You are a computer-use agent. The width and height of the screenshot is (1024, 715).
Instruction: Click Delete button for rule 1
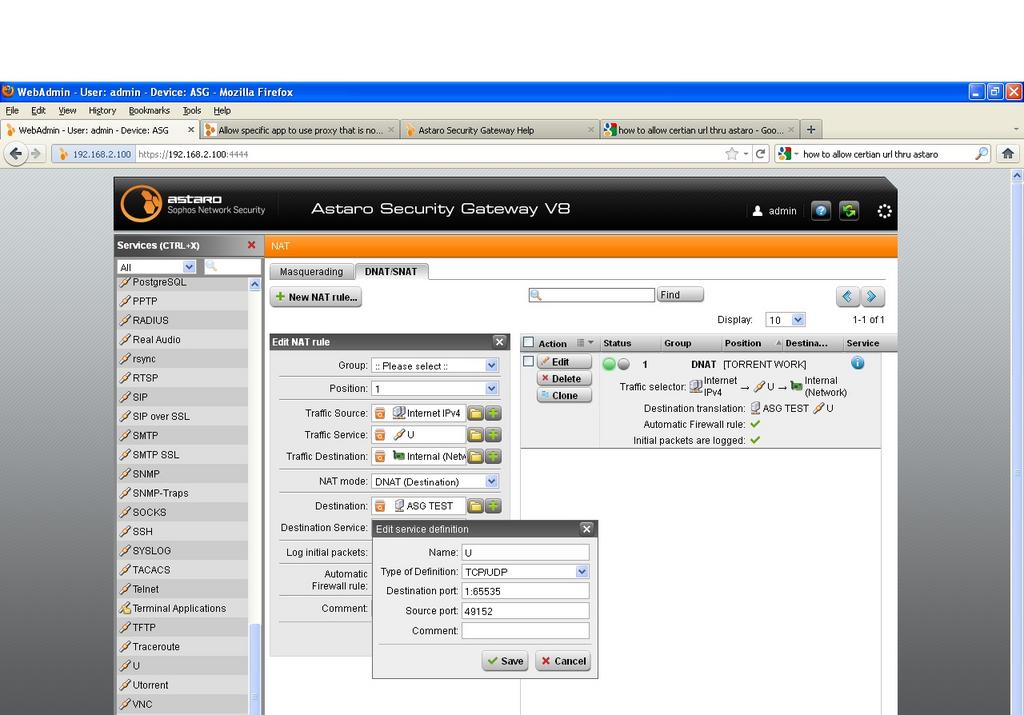[x=564, y=379]
